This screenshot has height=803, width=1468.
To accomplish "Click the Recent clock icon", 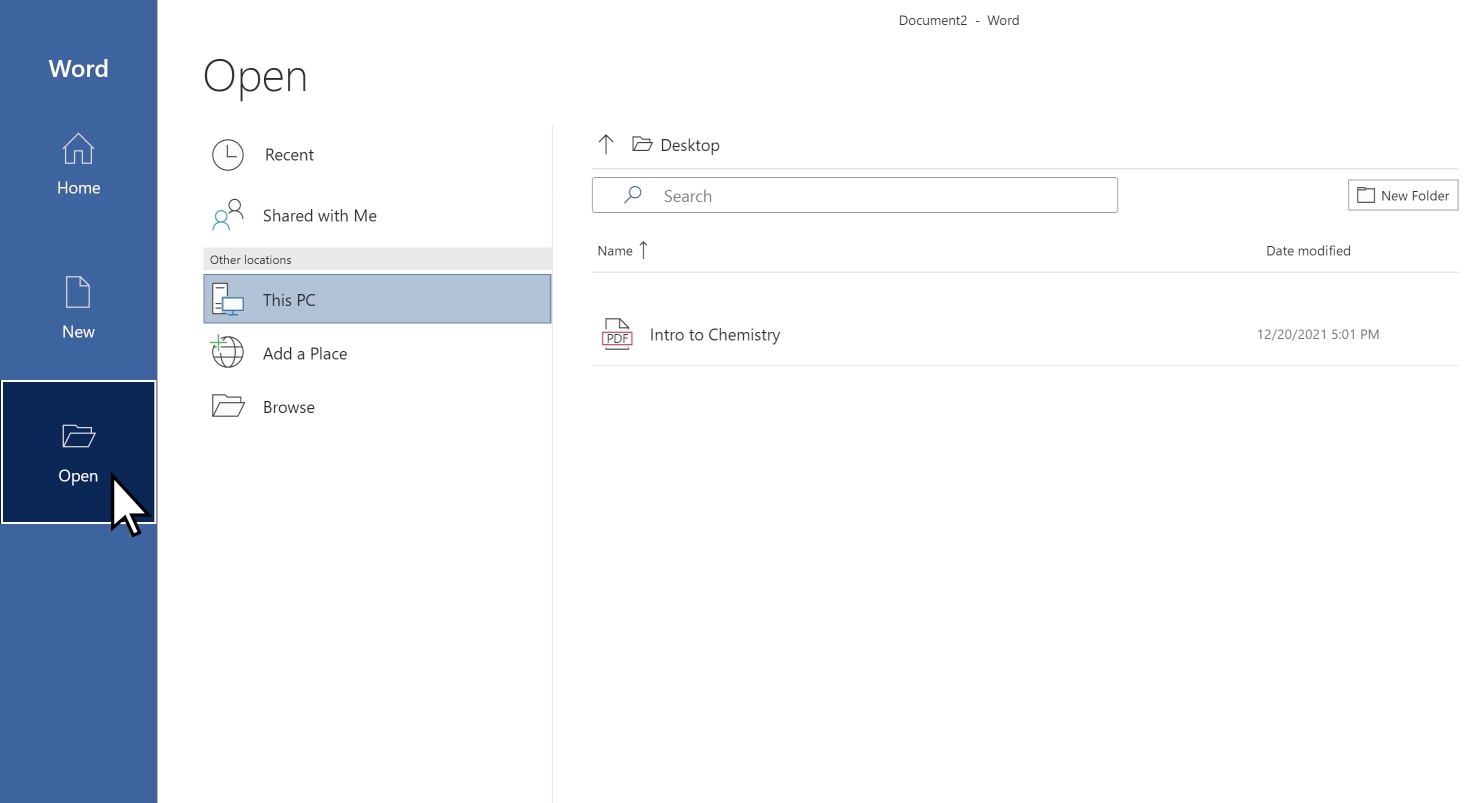I will [x=228, y=155].
